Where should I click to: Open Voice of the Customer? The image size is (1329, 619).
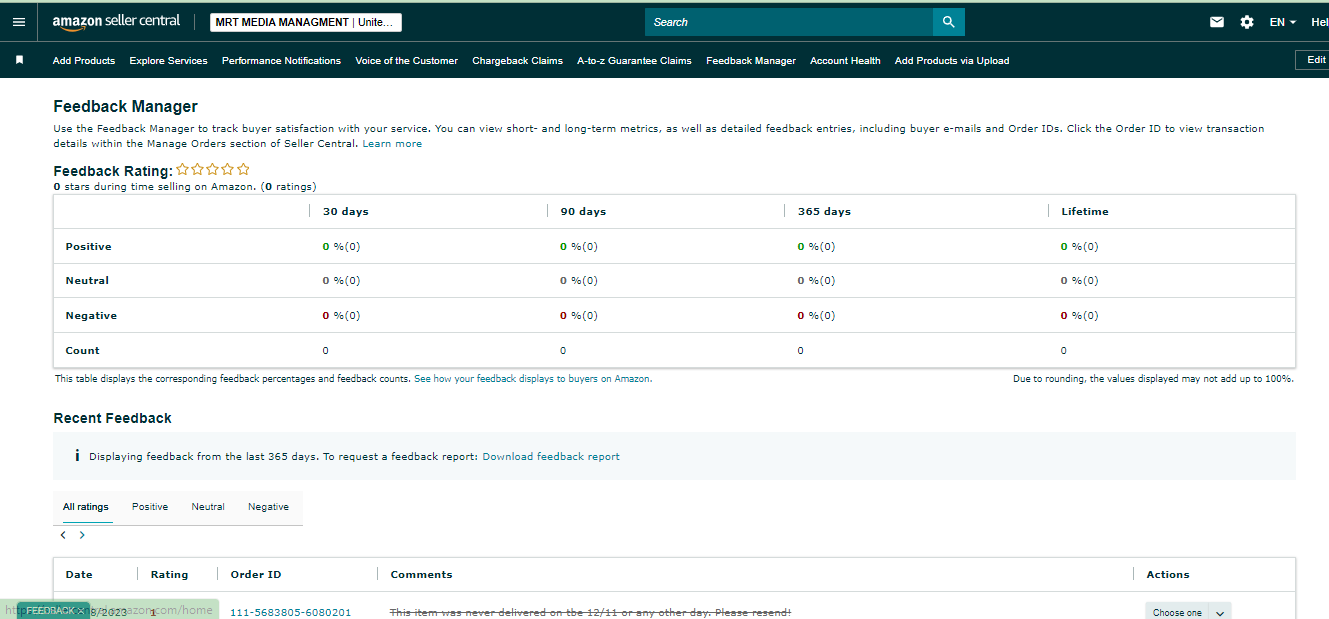[407, 61]
